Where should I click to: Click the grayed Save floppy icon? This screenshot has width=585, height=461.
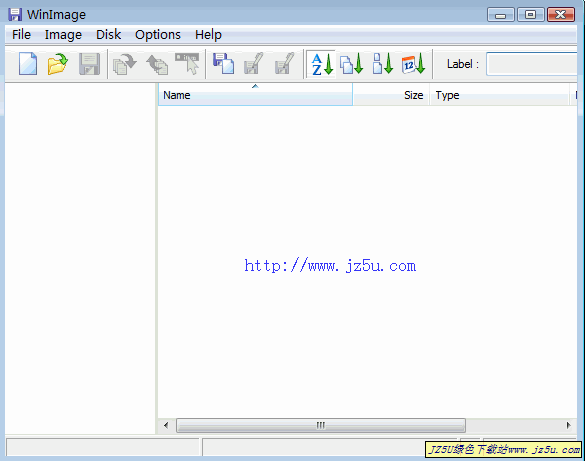pyautogui.click(x=89, y=64)
